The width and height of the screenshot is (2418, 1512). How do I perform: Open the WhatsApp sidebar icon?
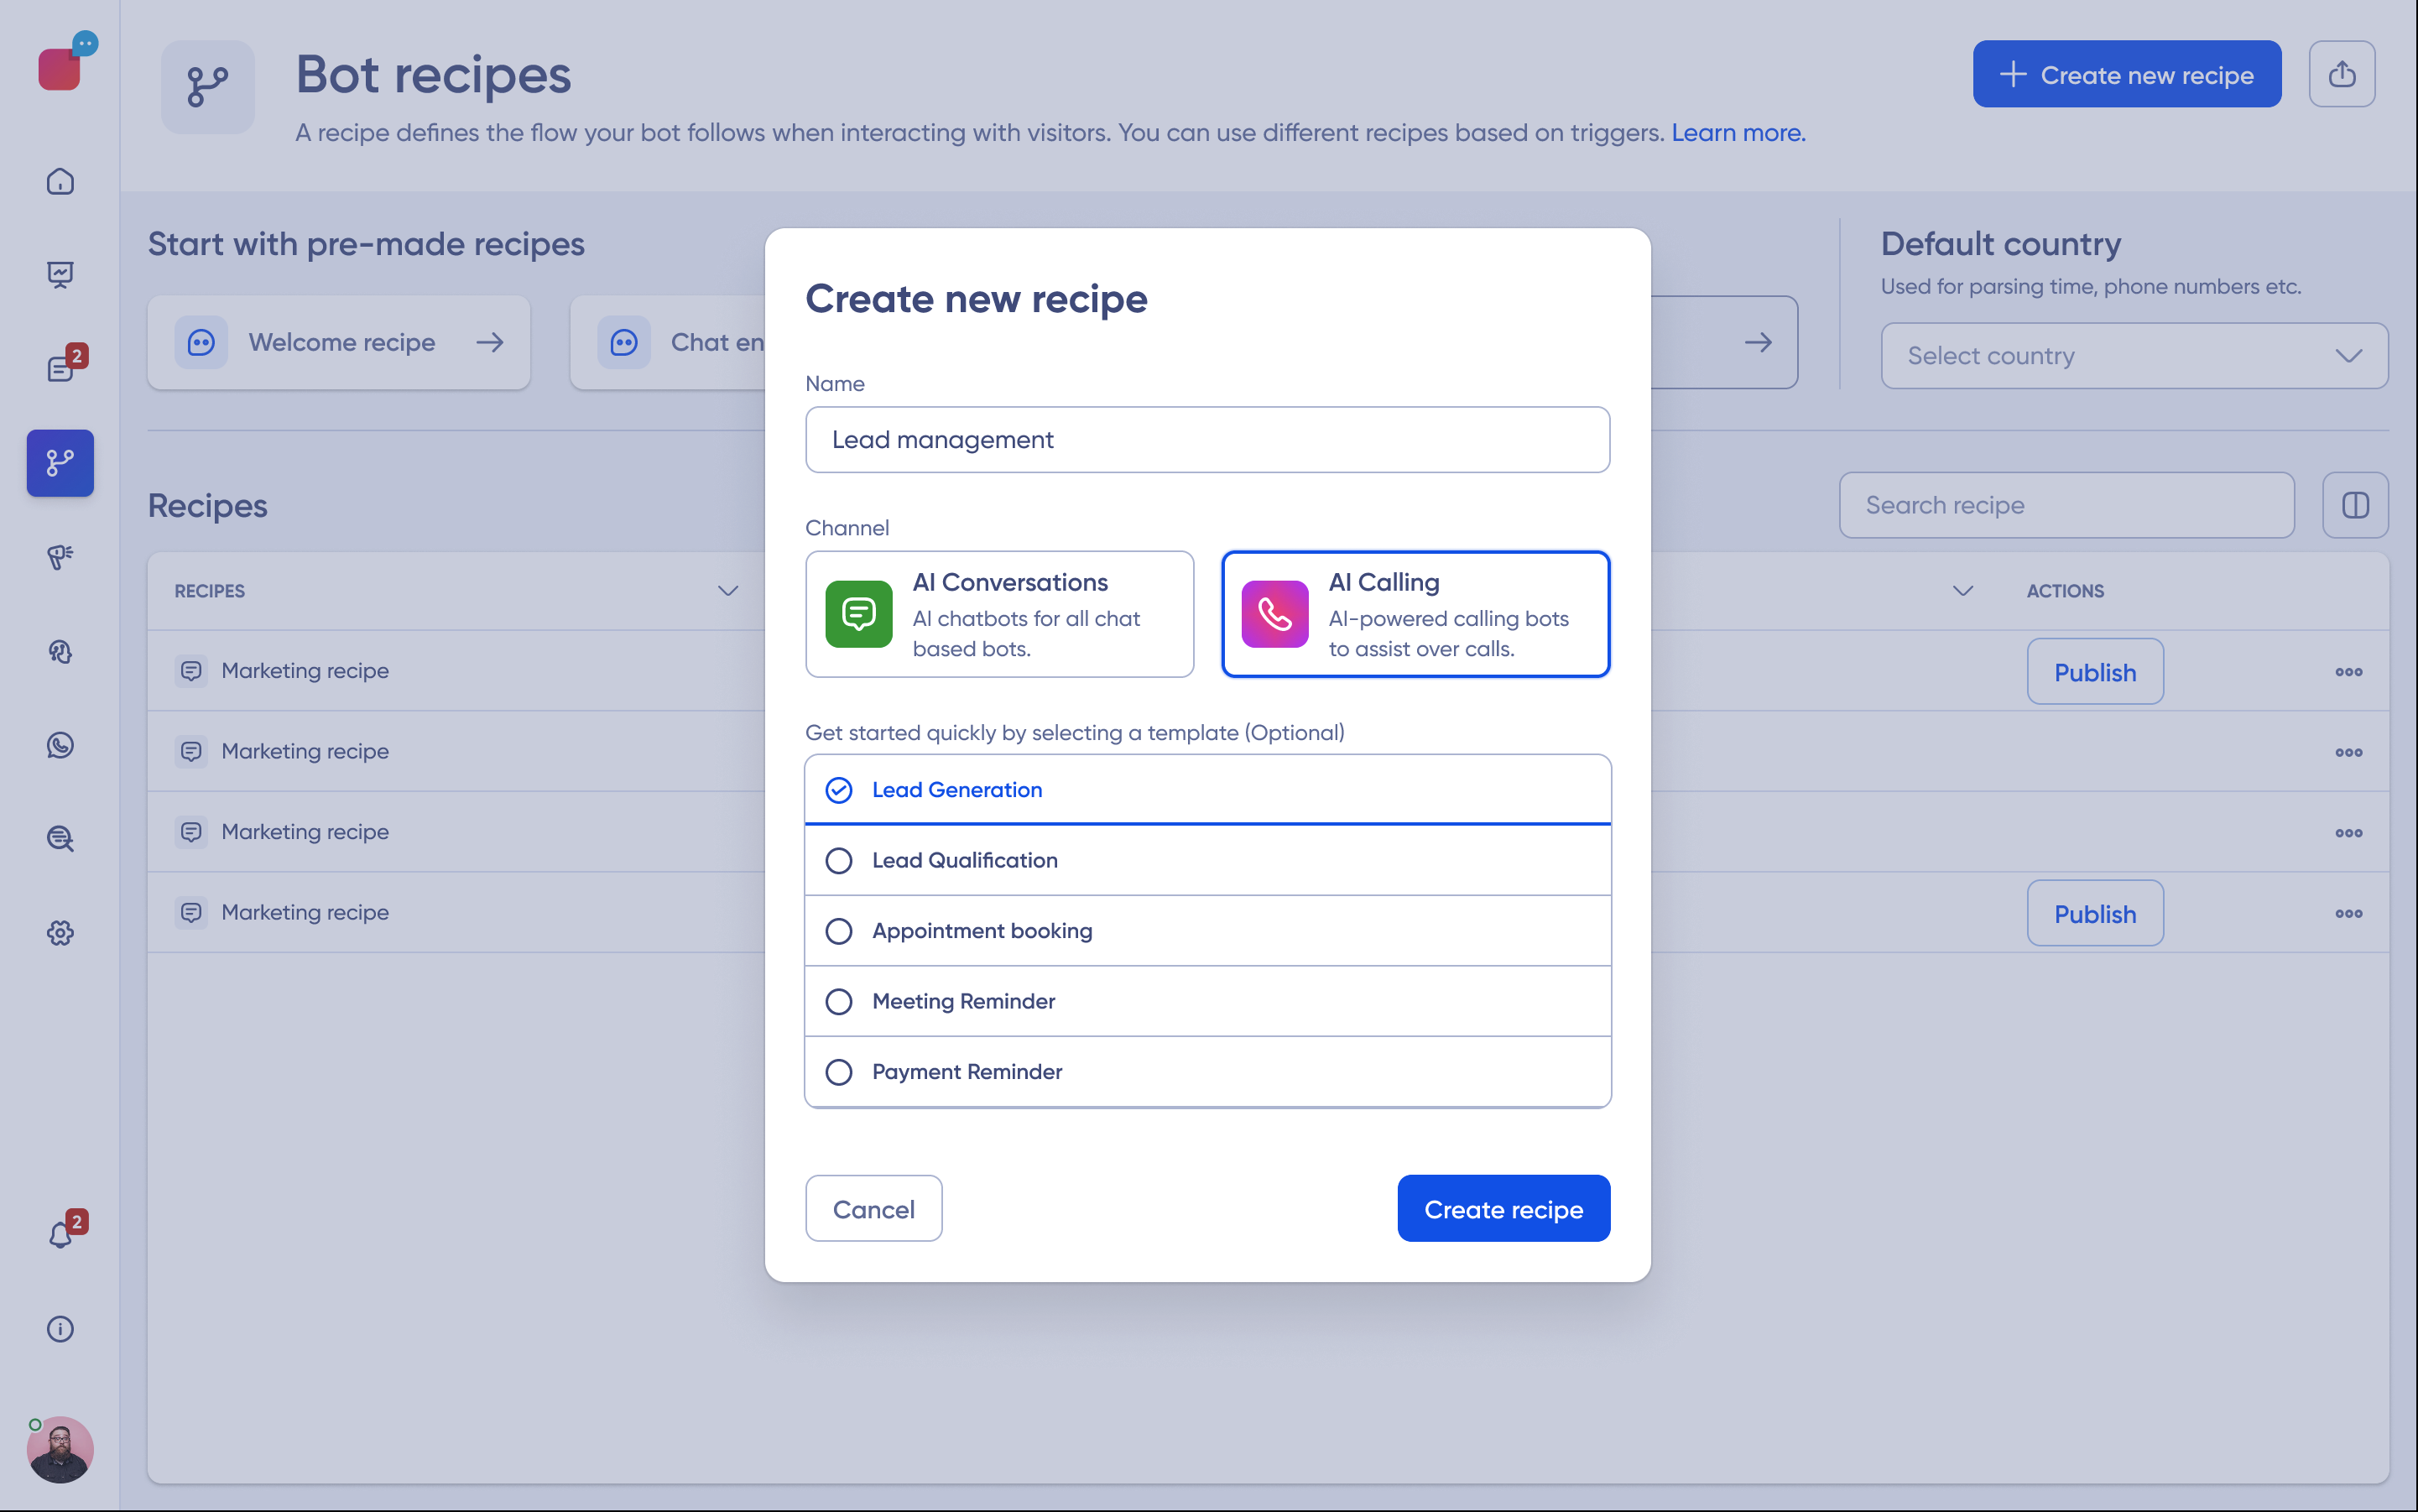(60, 745)
